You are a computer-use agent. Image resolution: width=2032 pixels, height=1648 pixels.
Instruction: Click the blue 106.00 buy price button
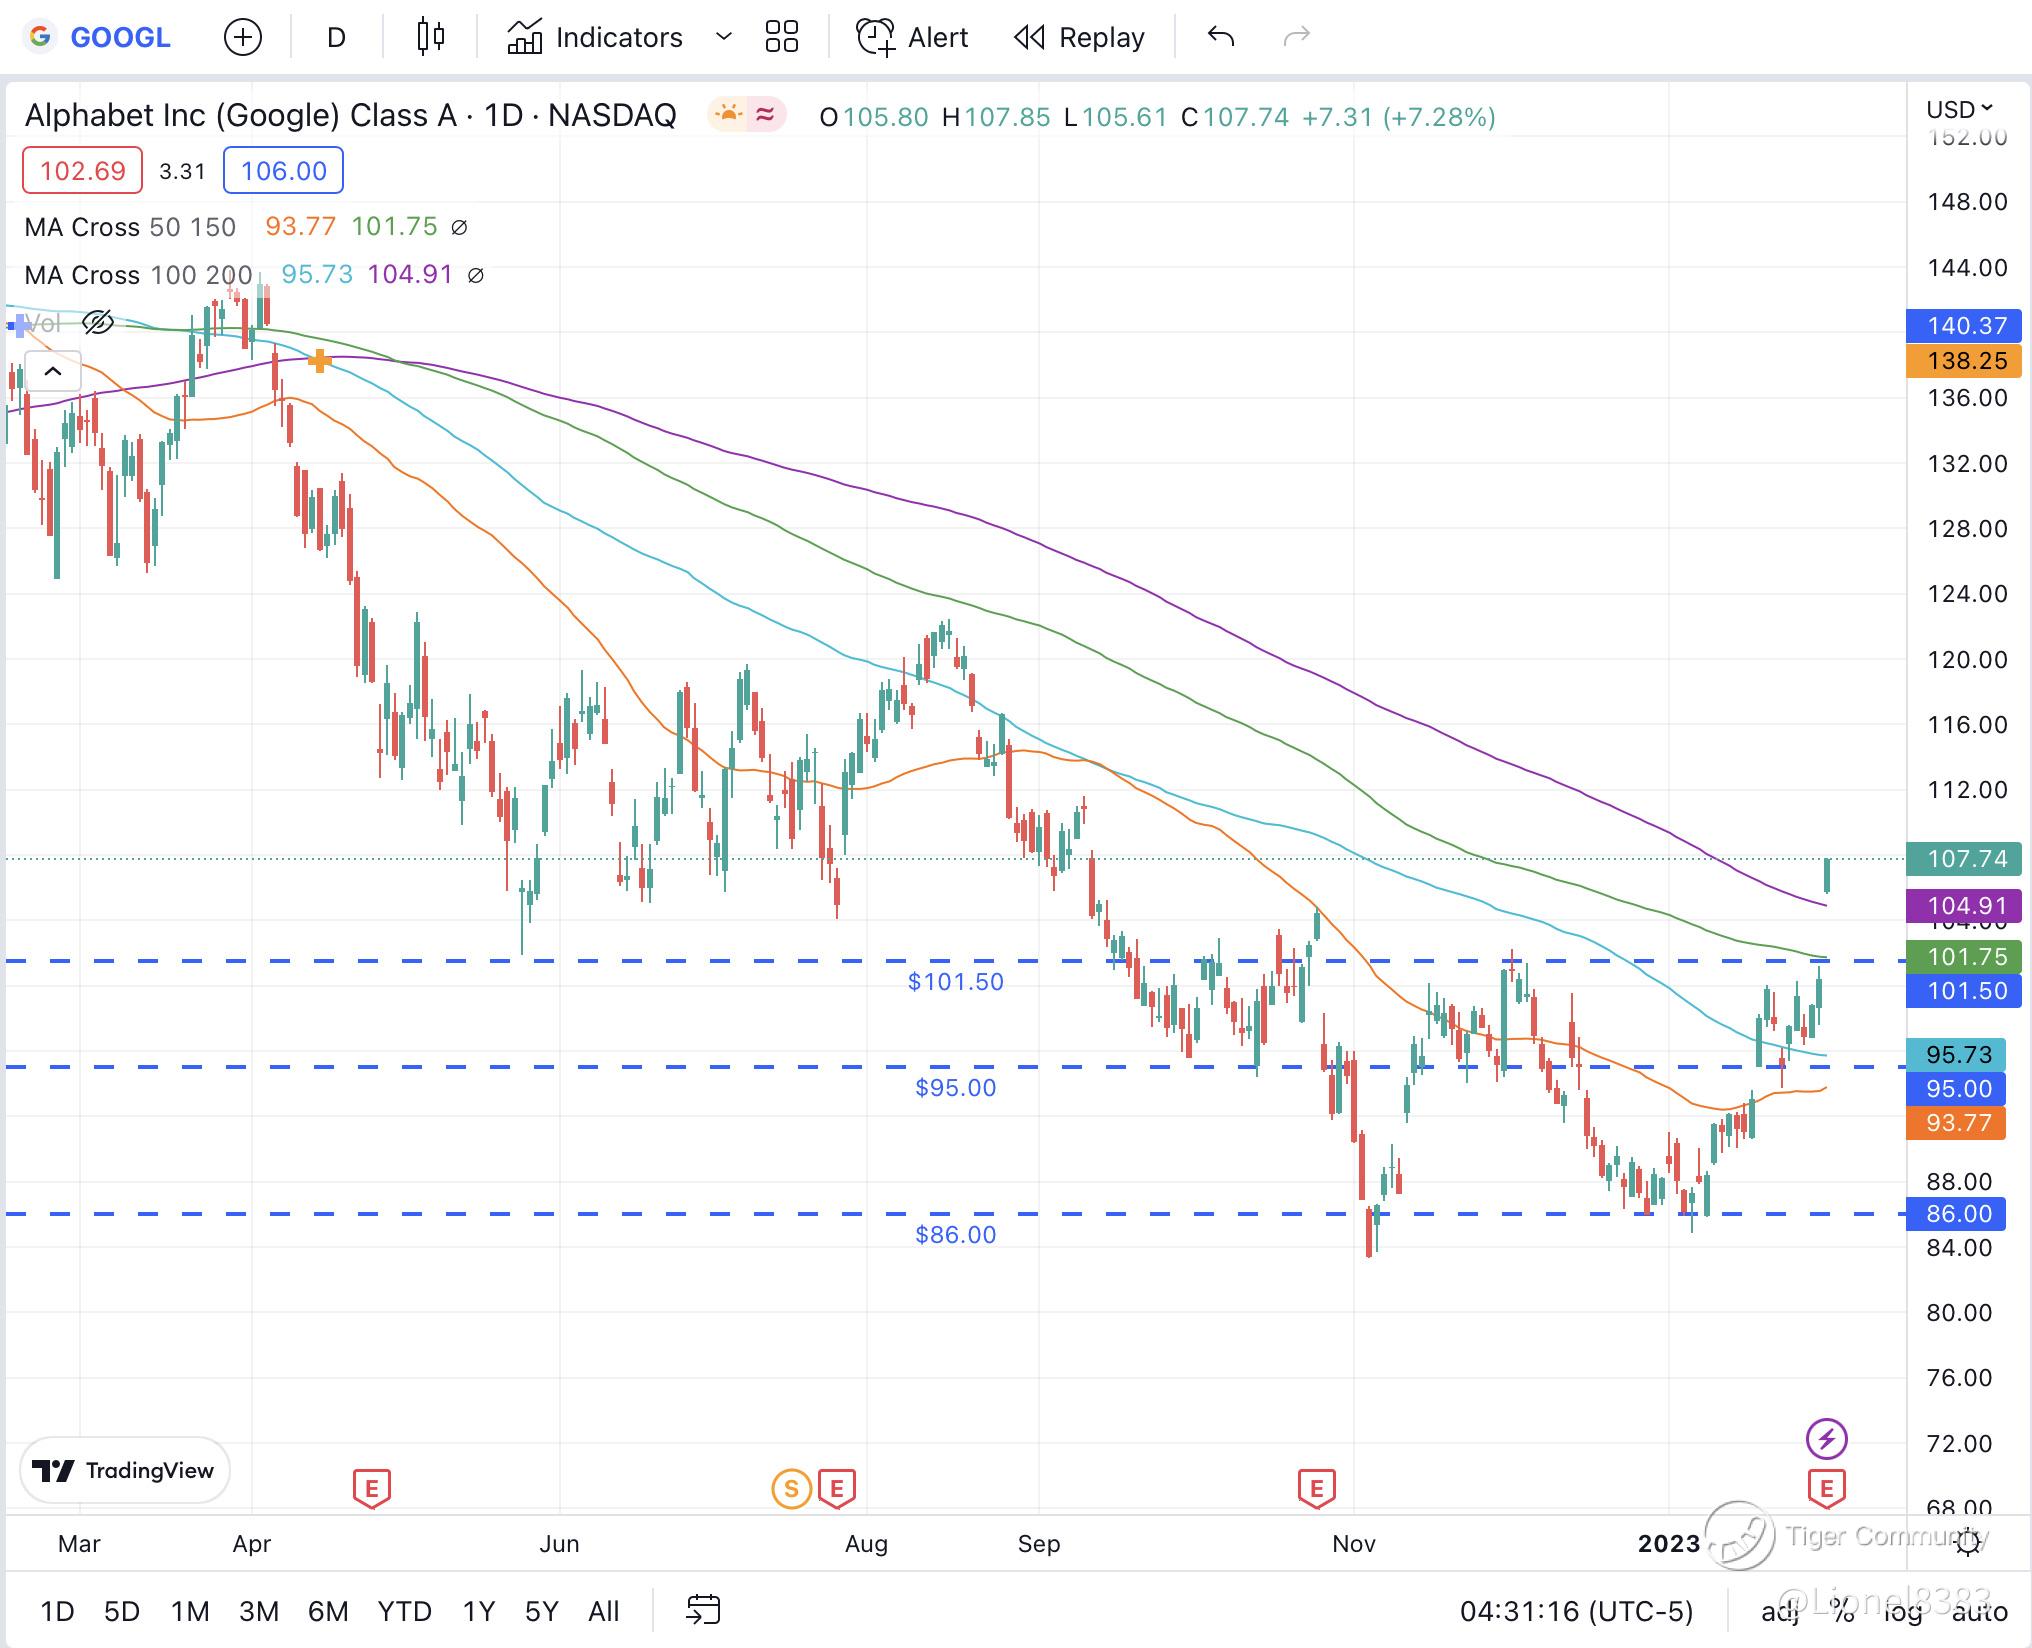283,170
